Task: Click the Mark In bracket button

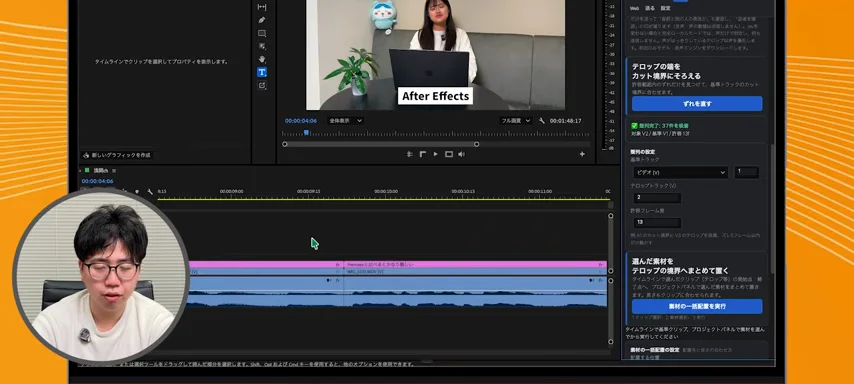Action: (x=423, y=154)
